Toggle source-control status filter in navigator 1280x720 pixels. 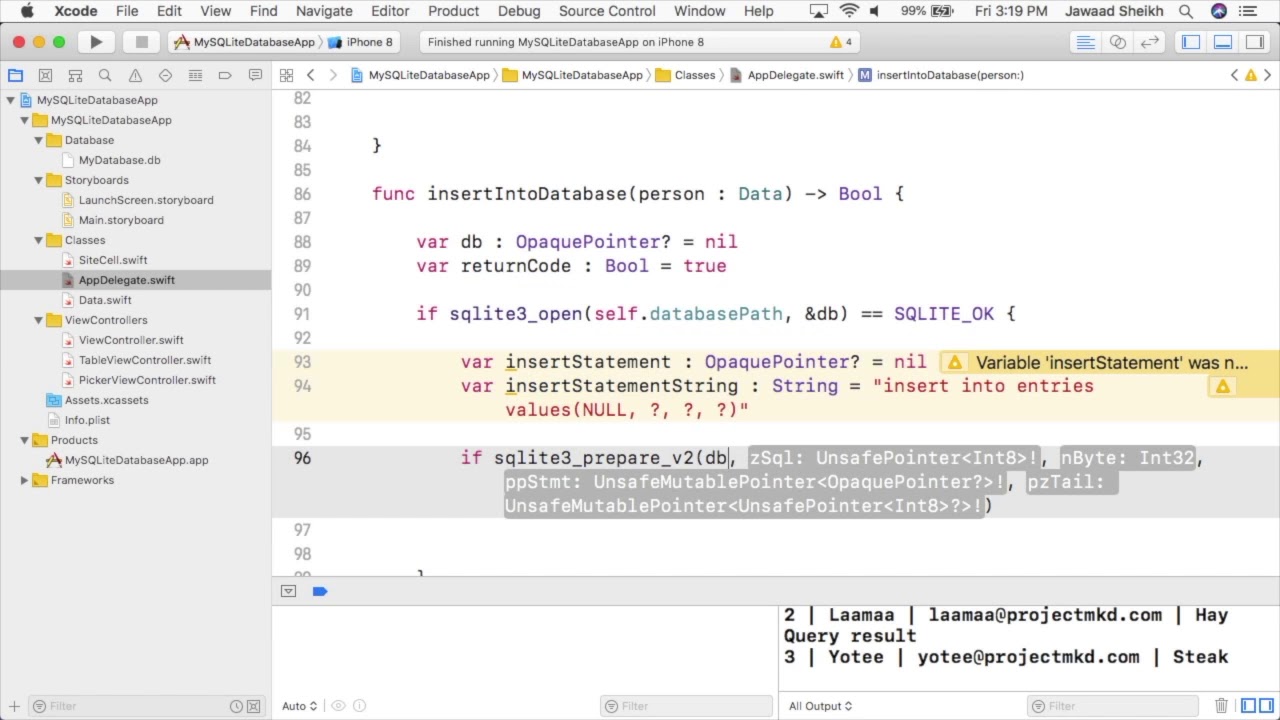coord(254,706)
